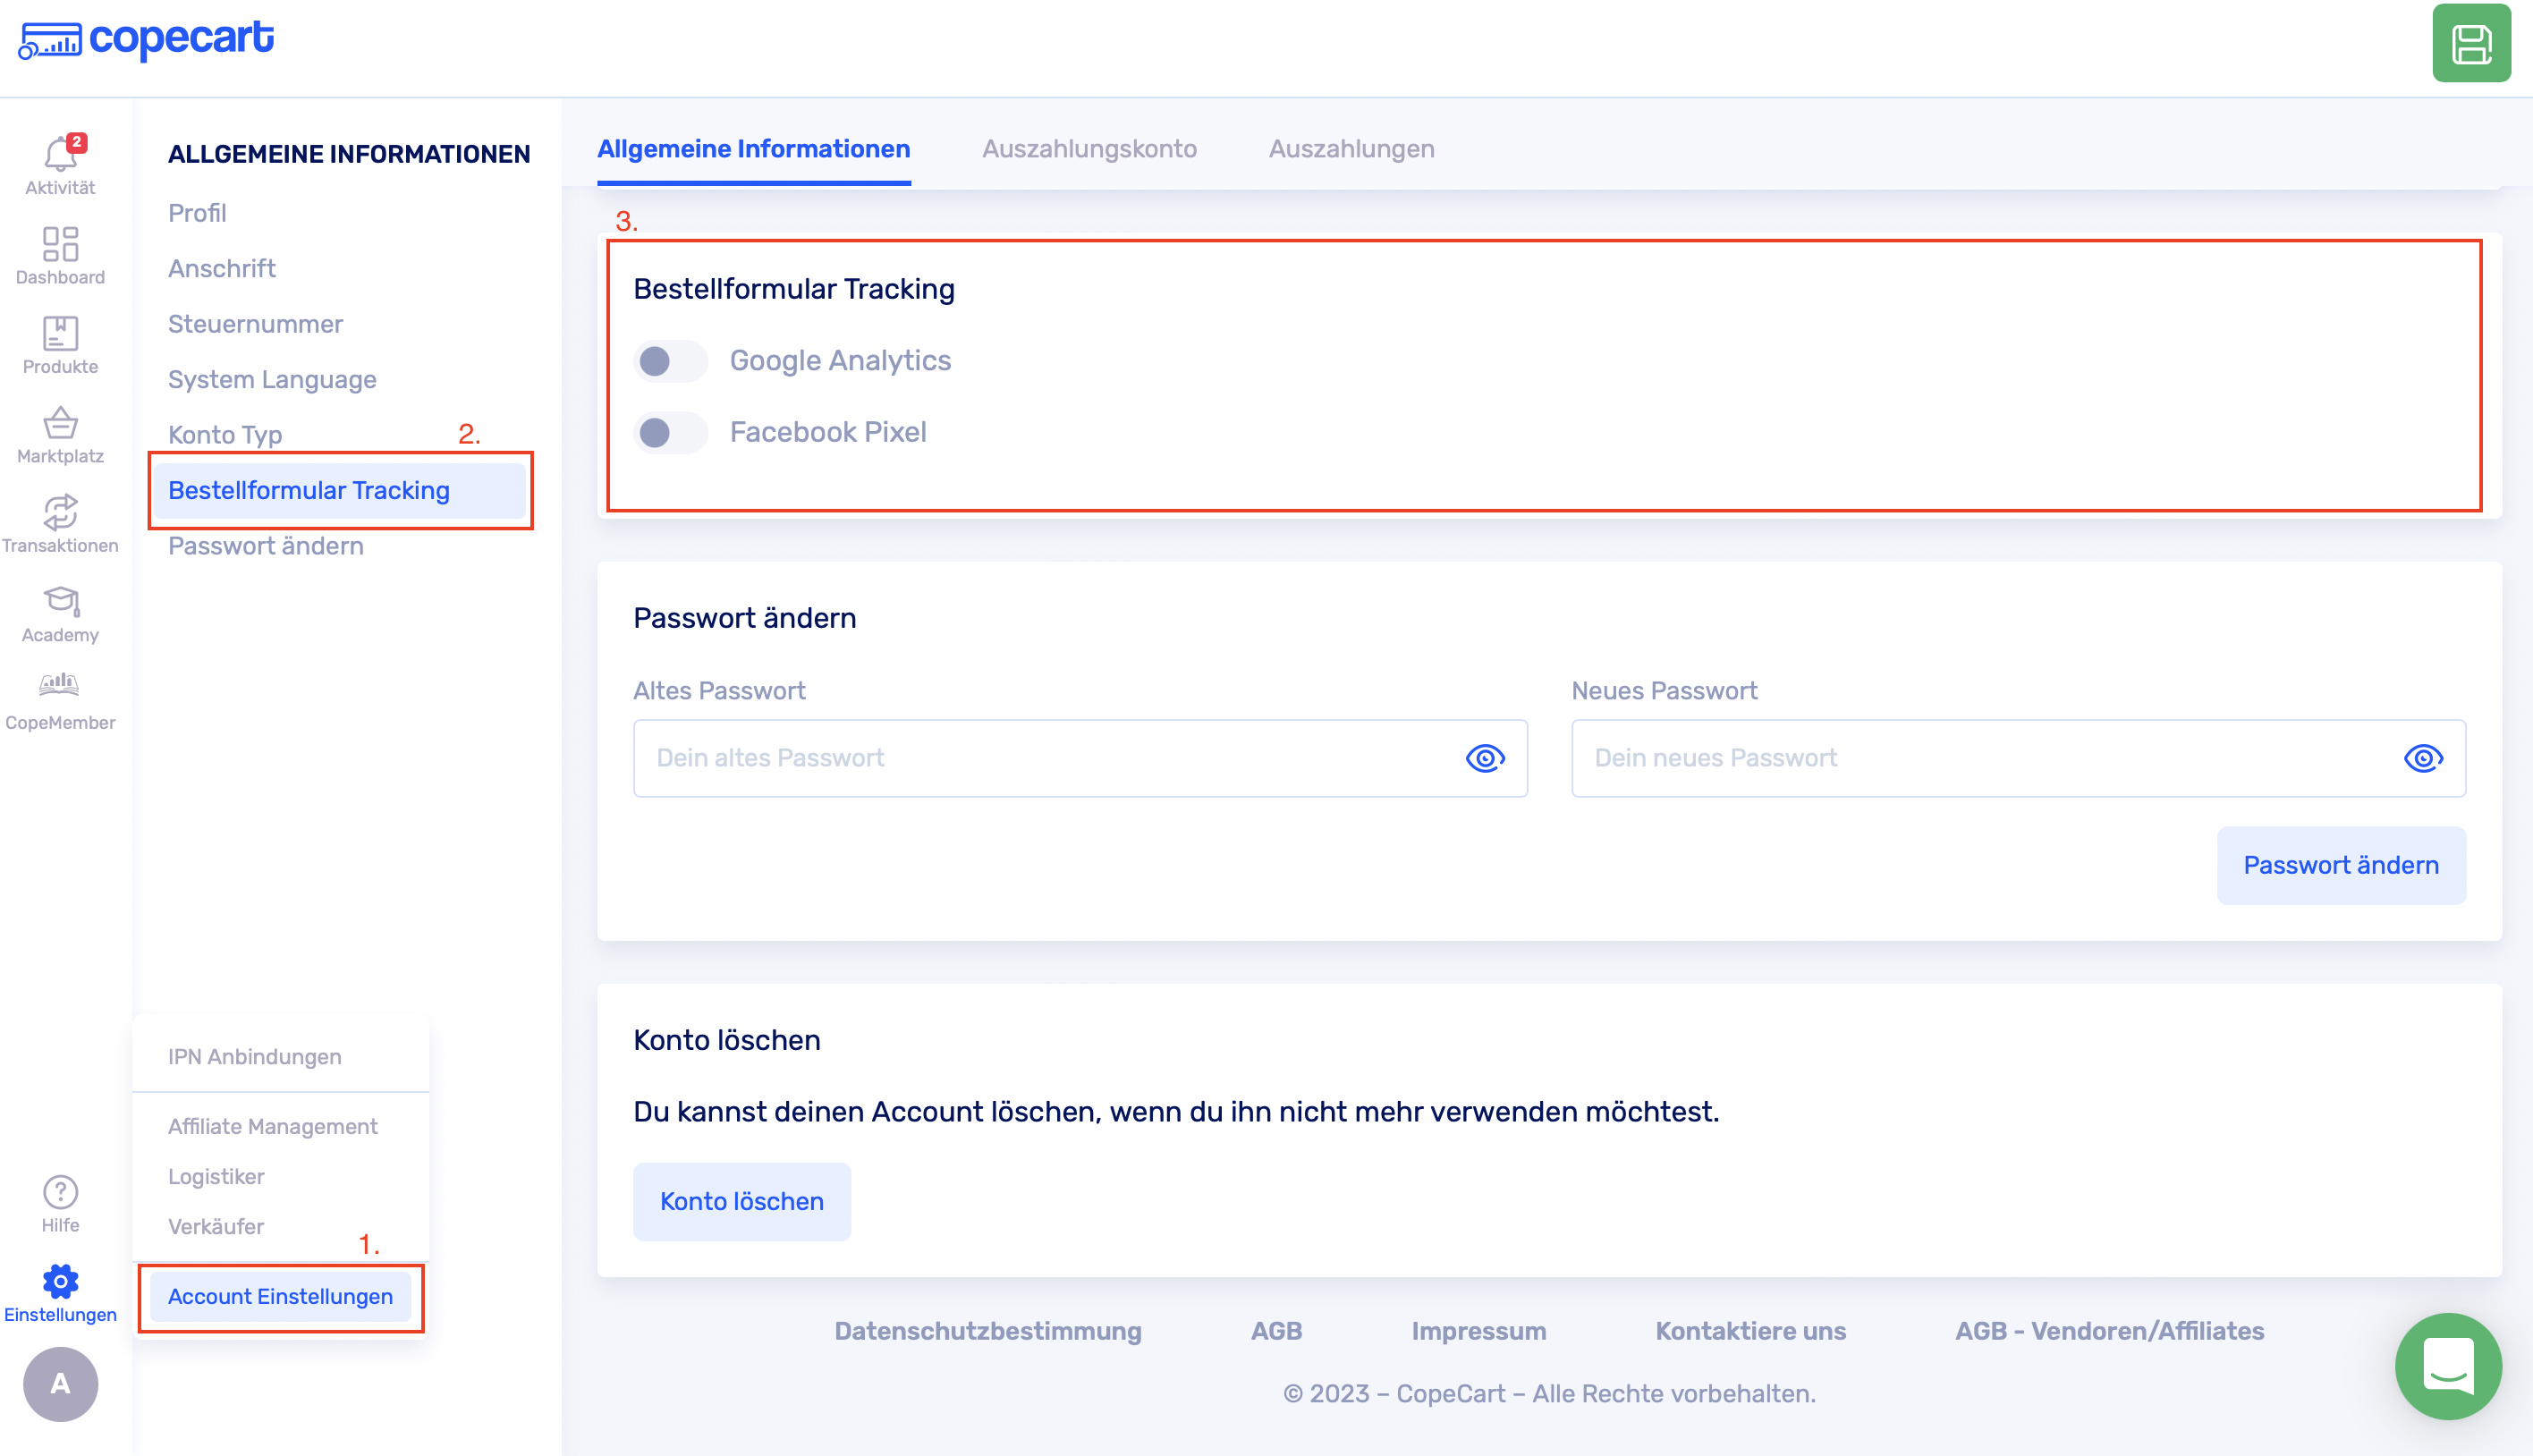Click the green save icon button
This screenshot has height=1456, width=2533.
(2470, 44)
